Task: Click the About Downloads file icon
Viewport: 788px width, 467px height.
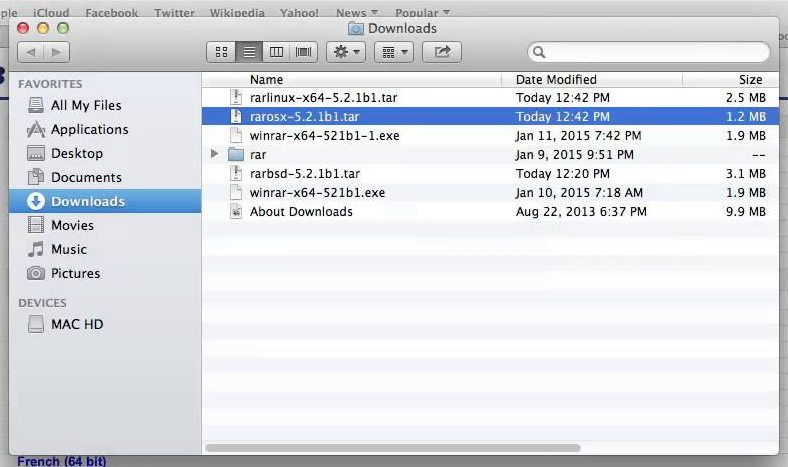Action: coord(236,212)
